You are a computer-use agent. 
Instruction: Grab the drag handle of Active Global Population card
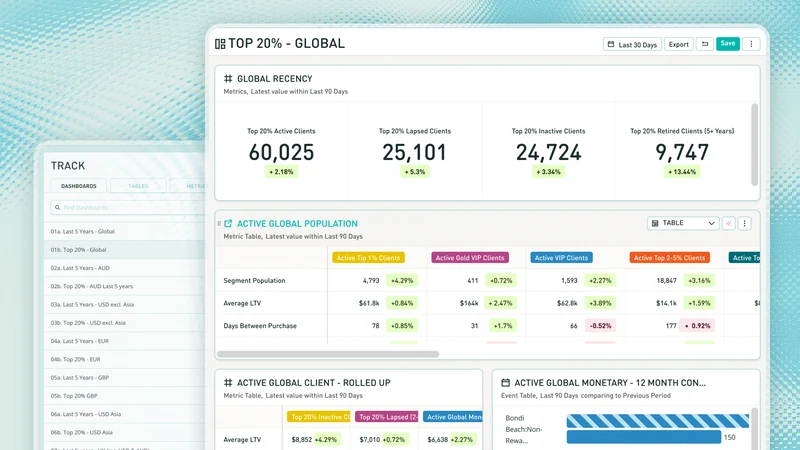(x=219, y=223)
